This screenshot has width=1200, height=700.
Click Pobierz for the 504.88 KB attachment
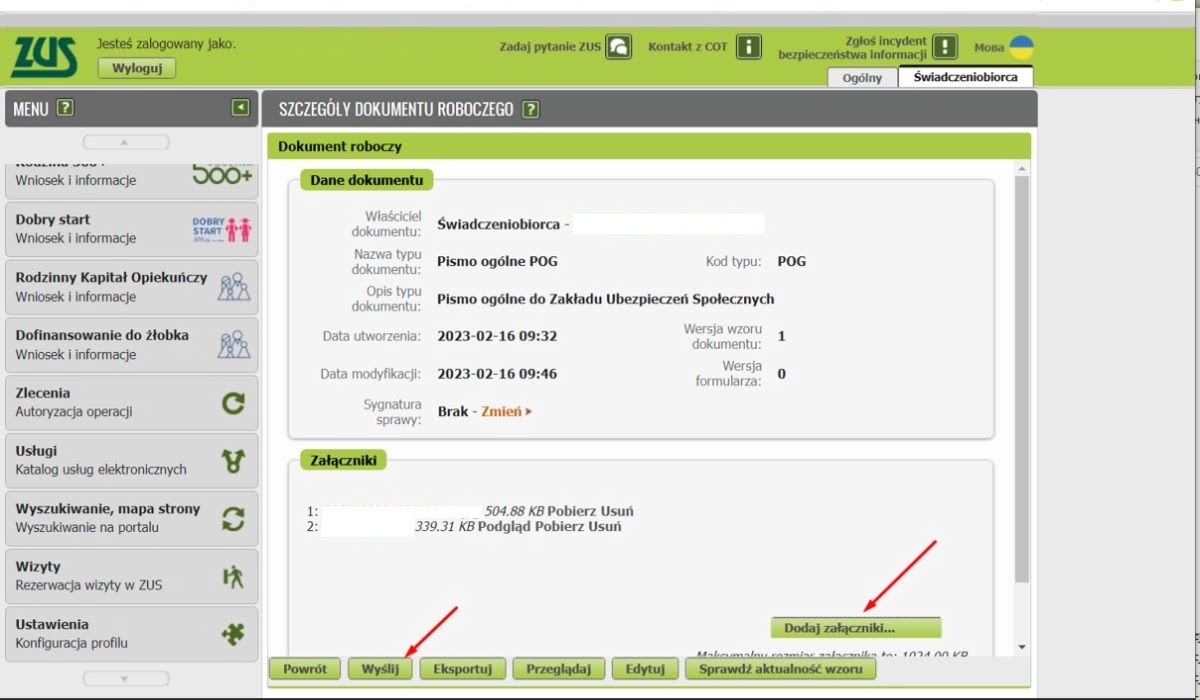click(574, 511)
